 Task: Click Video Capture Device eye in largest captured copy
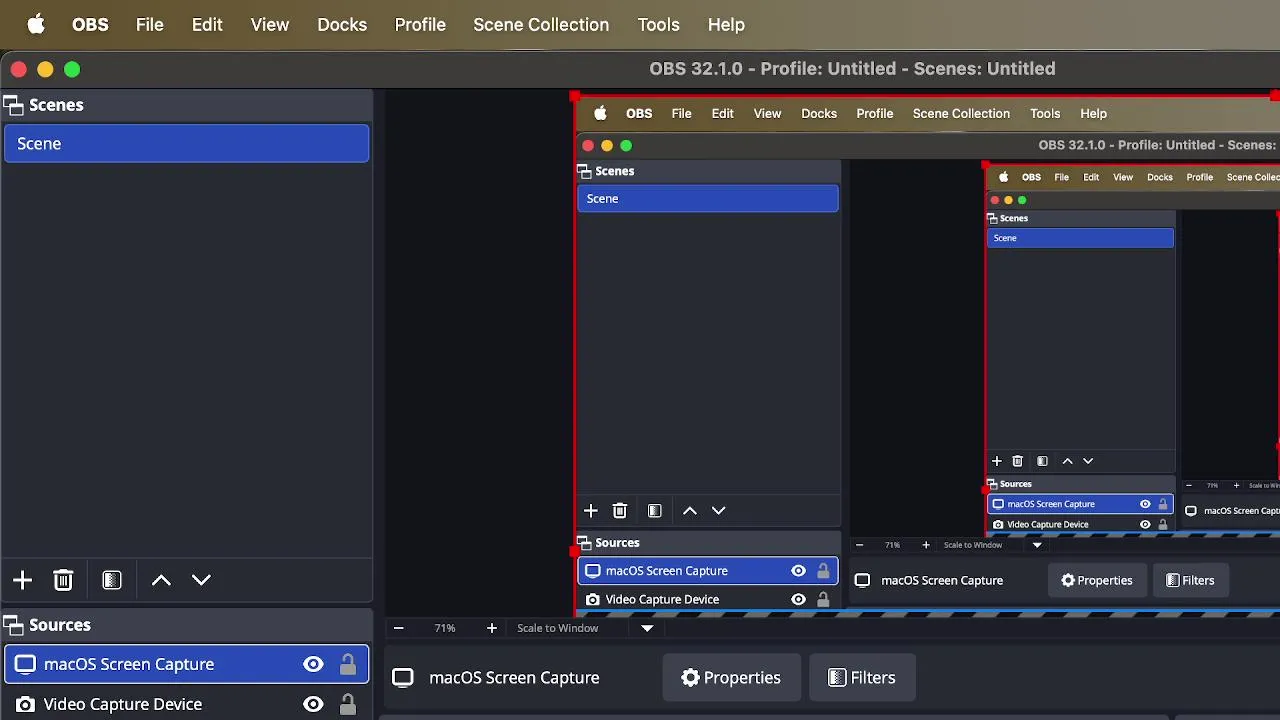pyautogui.click(x=798, y=600)
